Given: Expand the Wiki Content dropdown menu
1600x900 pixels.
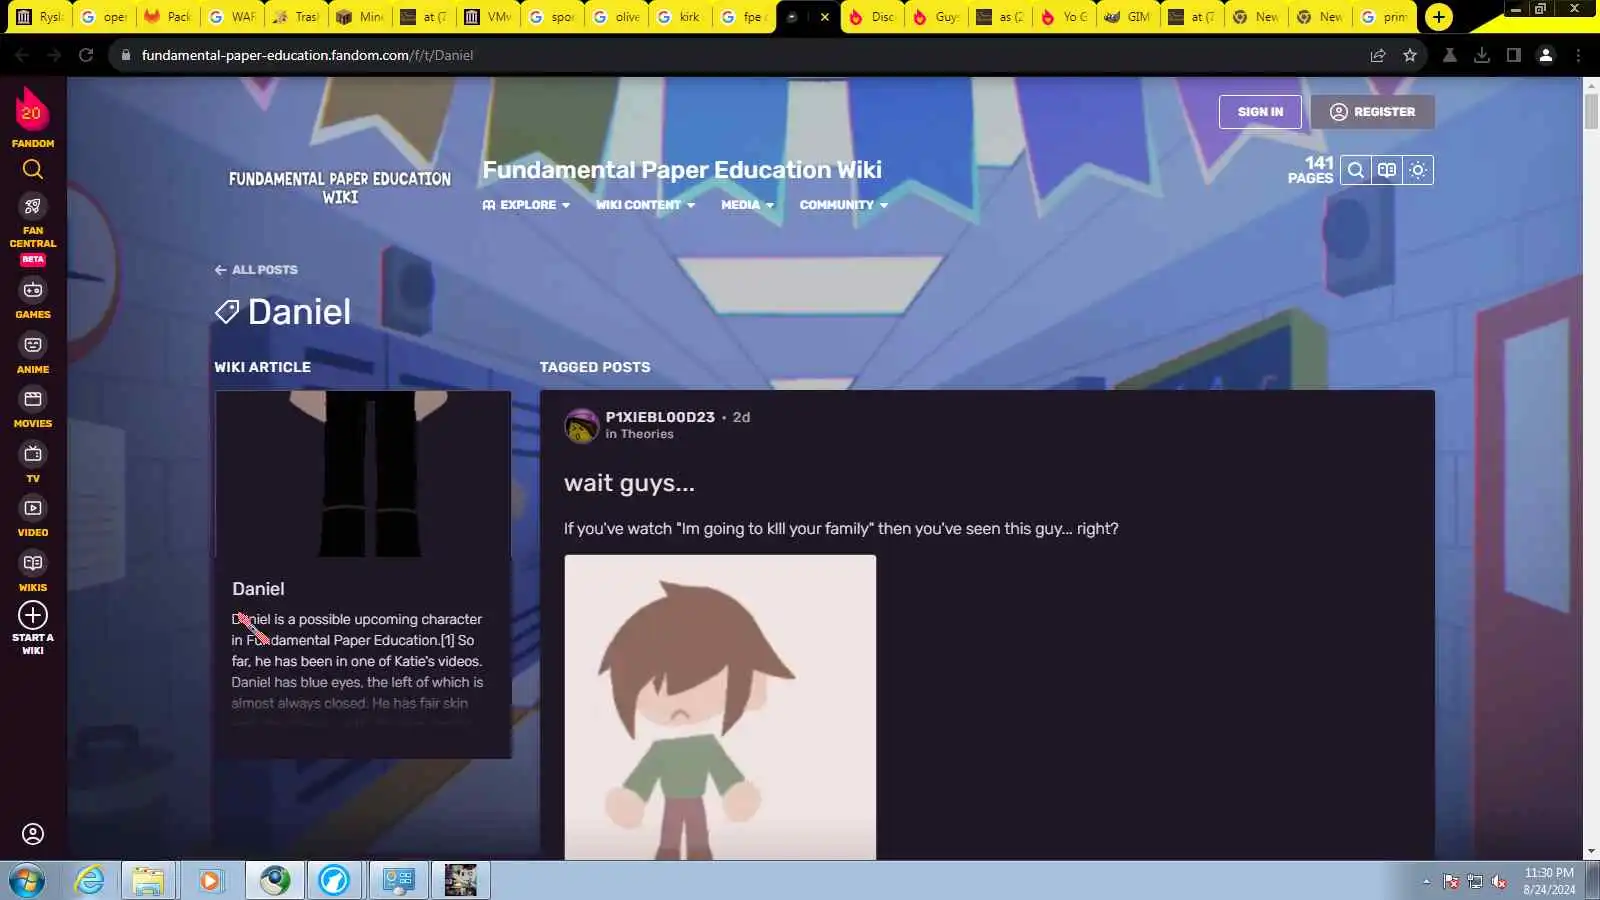Looking at the screenshot, I should pos(645,205).
